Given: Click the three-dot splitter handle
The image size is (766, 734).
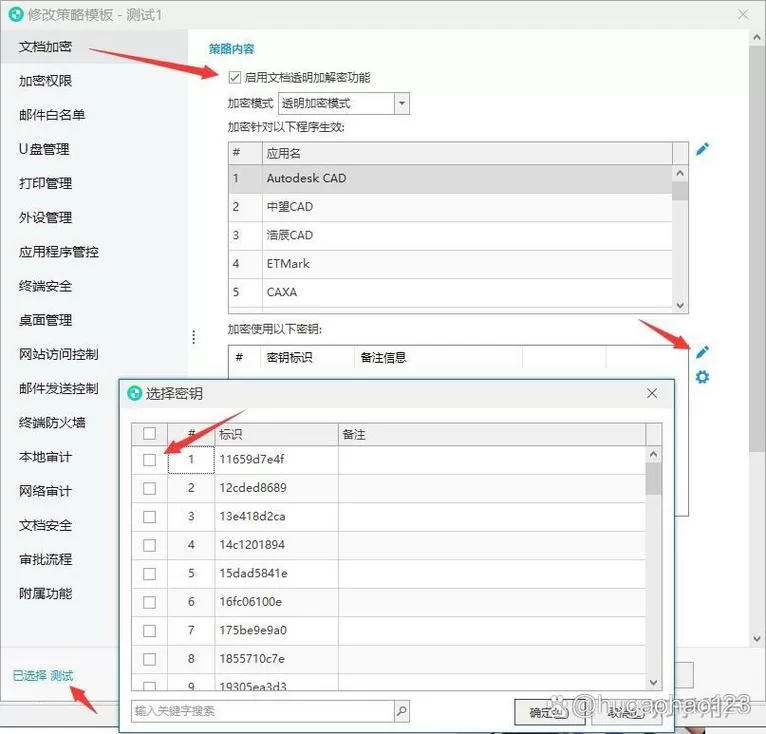Looking at the screenshot, I should pos(194,337).
